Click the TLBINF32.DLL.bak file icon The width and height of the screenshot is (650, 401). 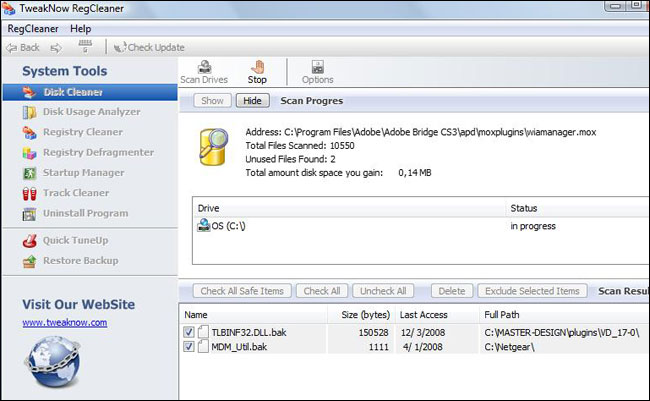[x=203, y=332]
